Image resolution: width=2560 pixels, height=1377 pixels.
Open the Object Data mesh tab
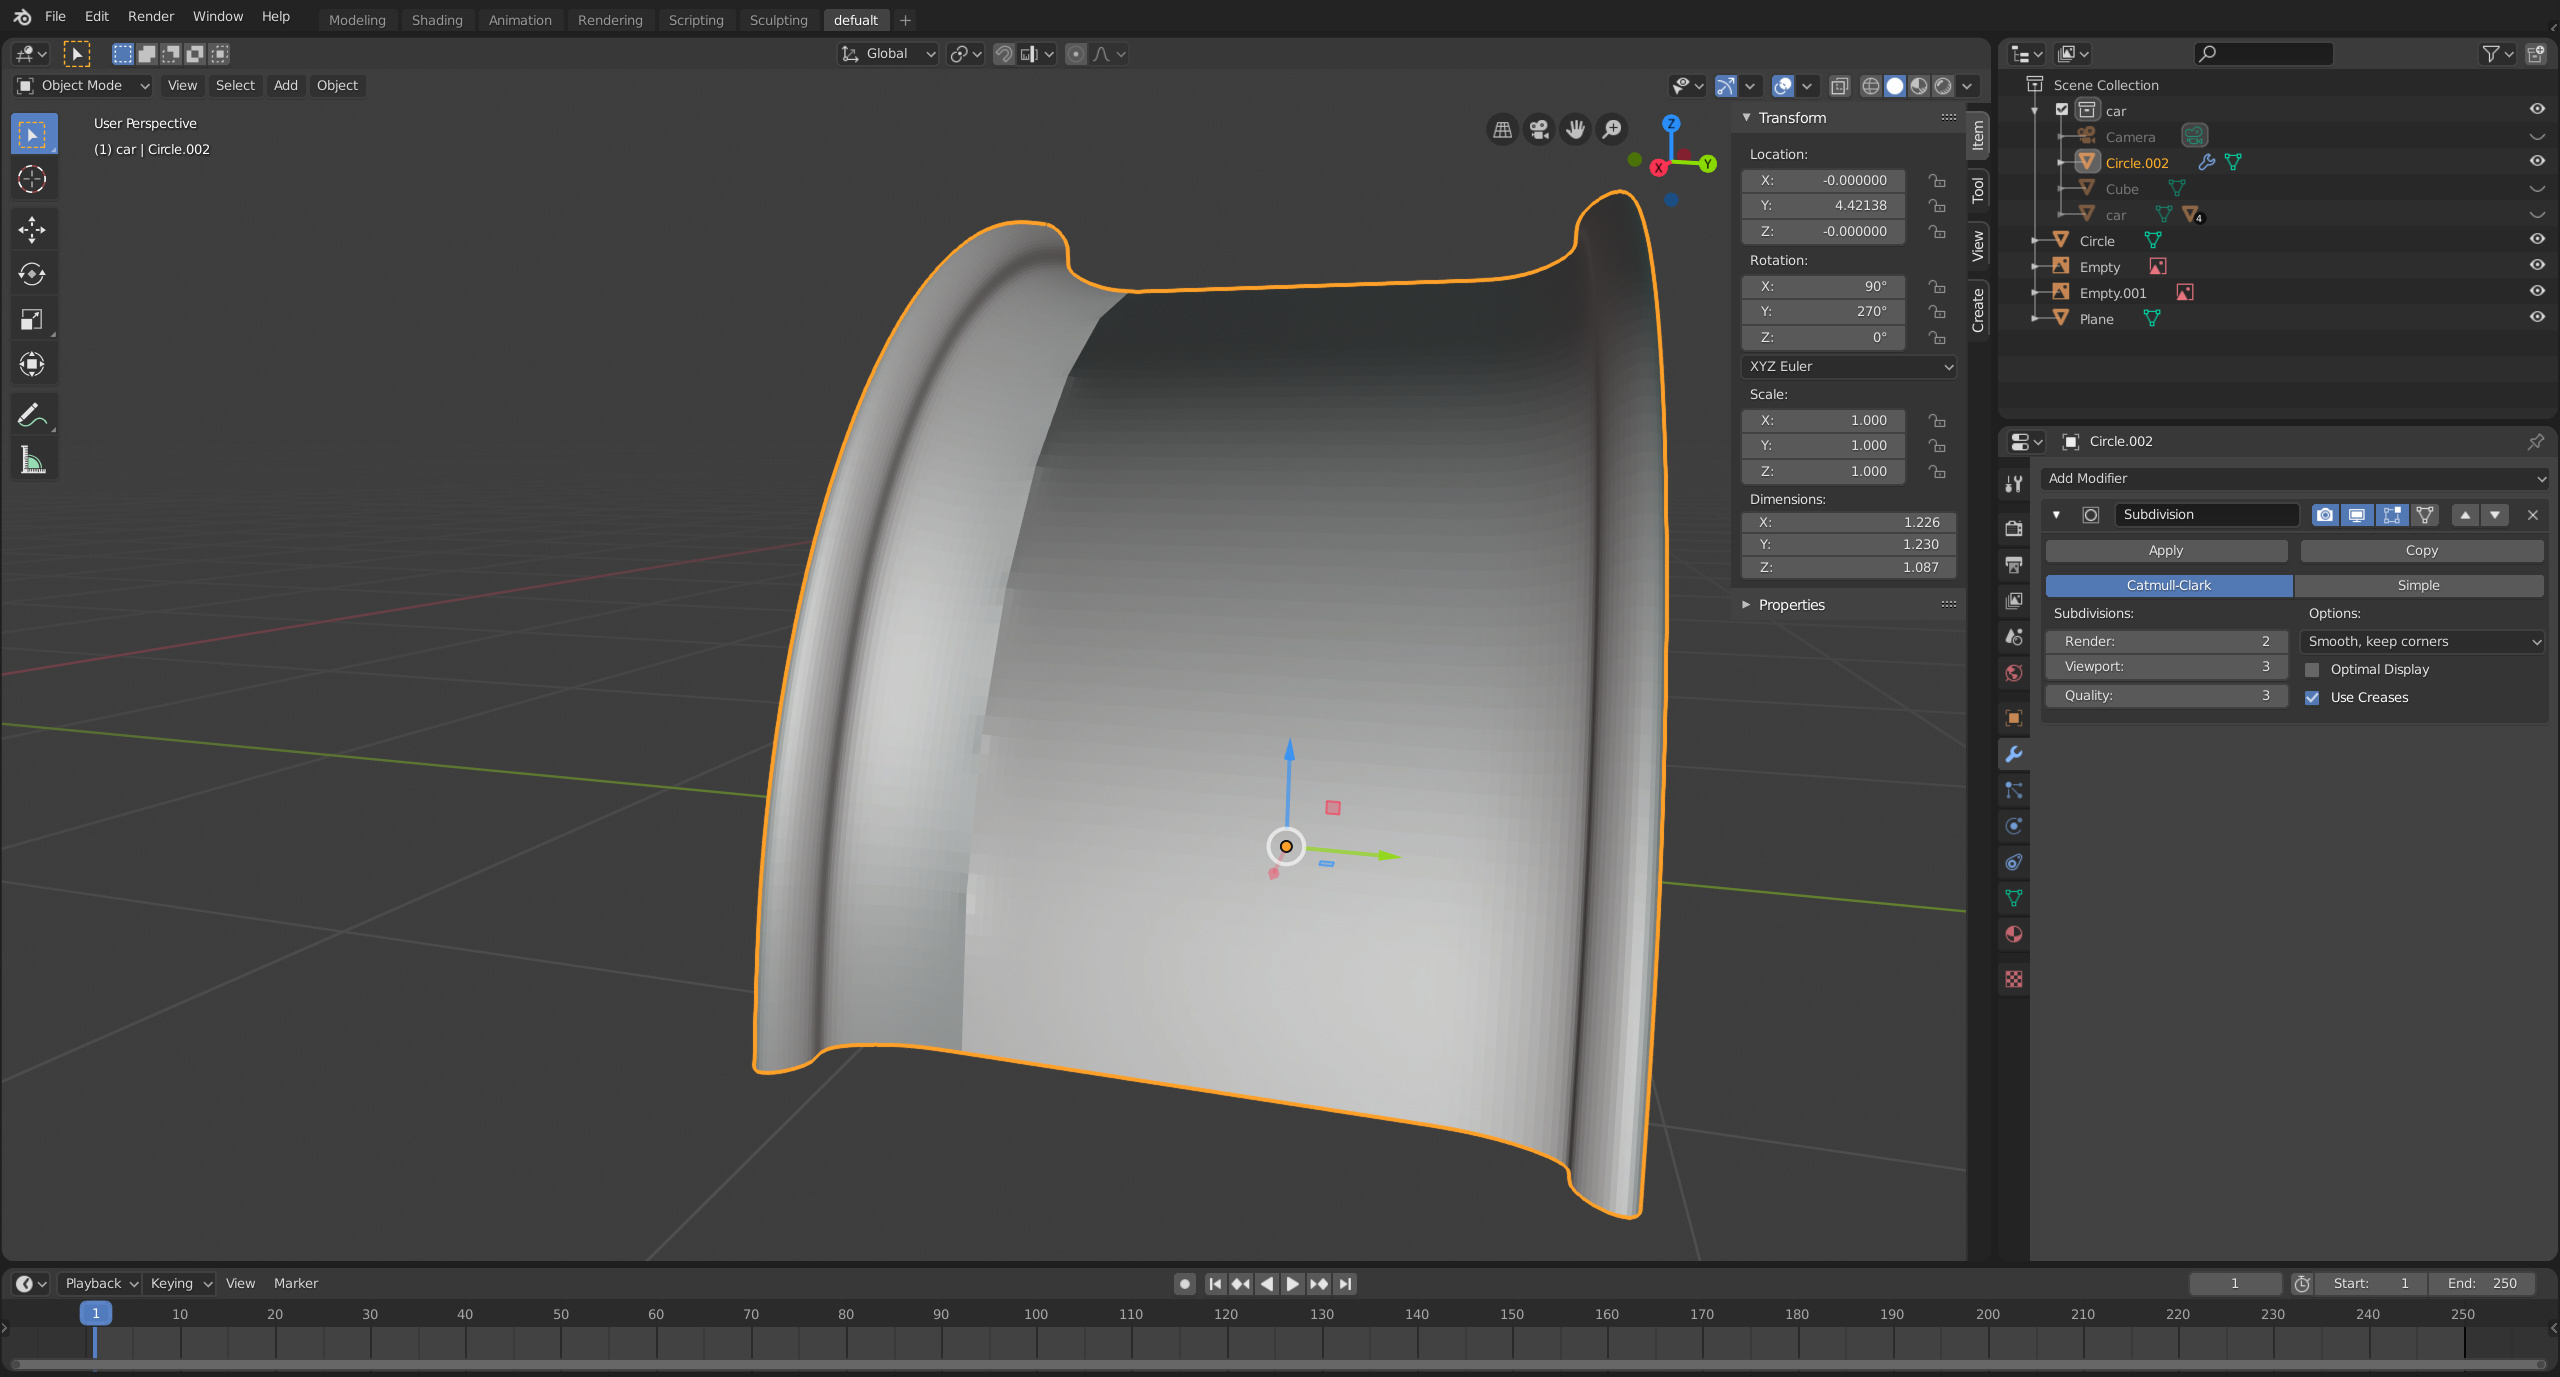click(x=2014, y=898)
